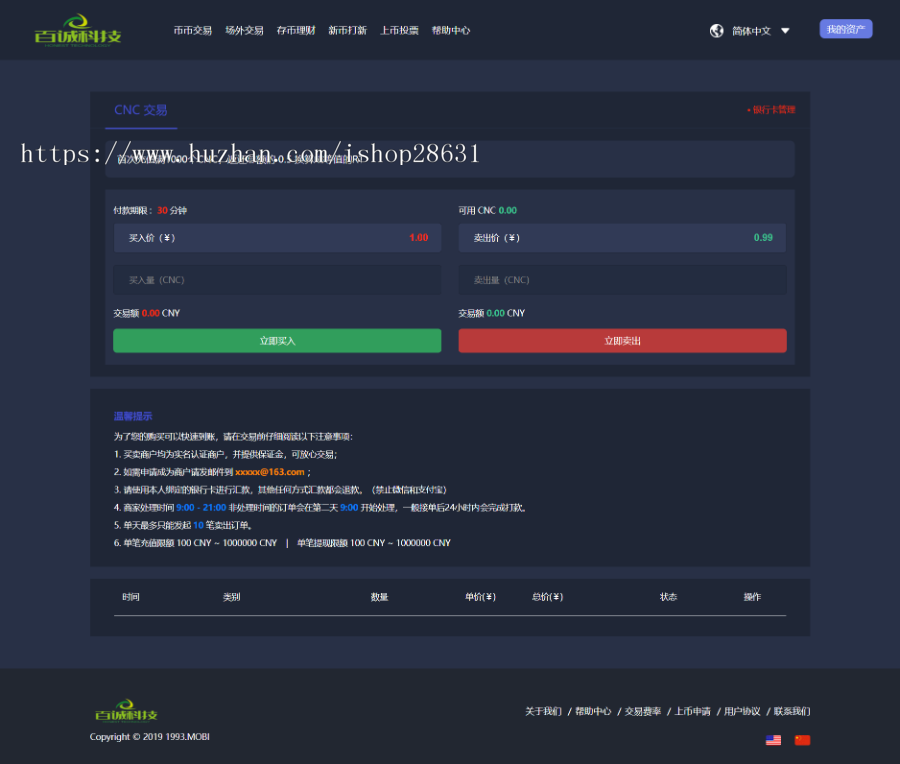This screenshot has width=900, height=764.
Task: Select the China flag icon
Action: coord(802,740)
